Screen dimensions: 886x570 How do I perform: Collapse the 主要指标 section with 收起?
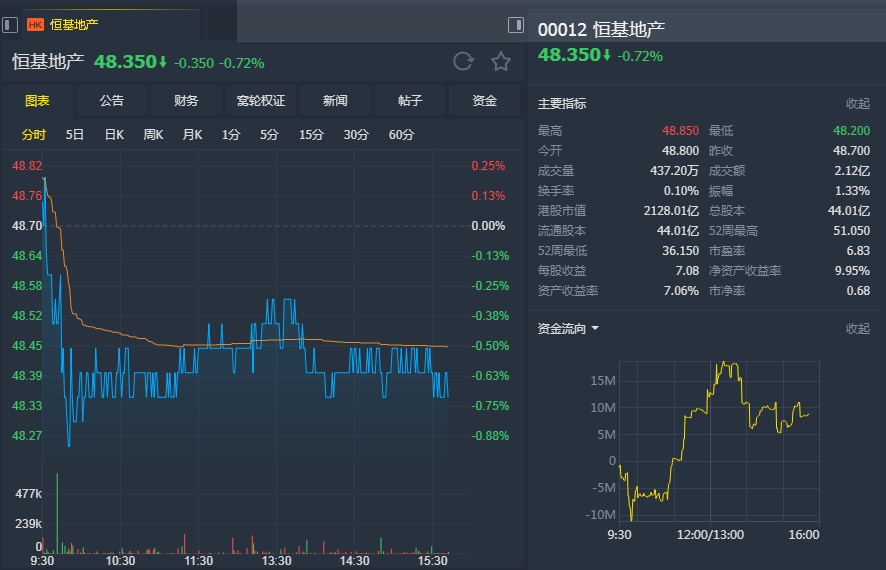pyautogui.click(x=857, y=103)
